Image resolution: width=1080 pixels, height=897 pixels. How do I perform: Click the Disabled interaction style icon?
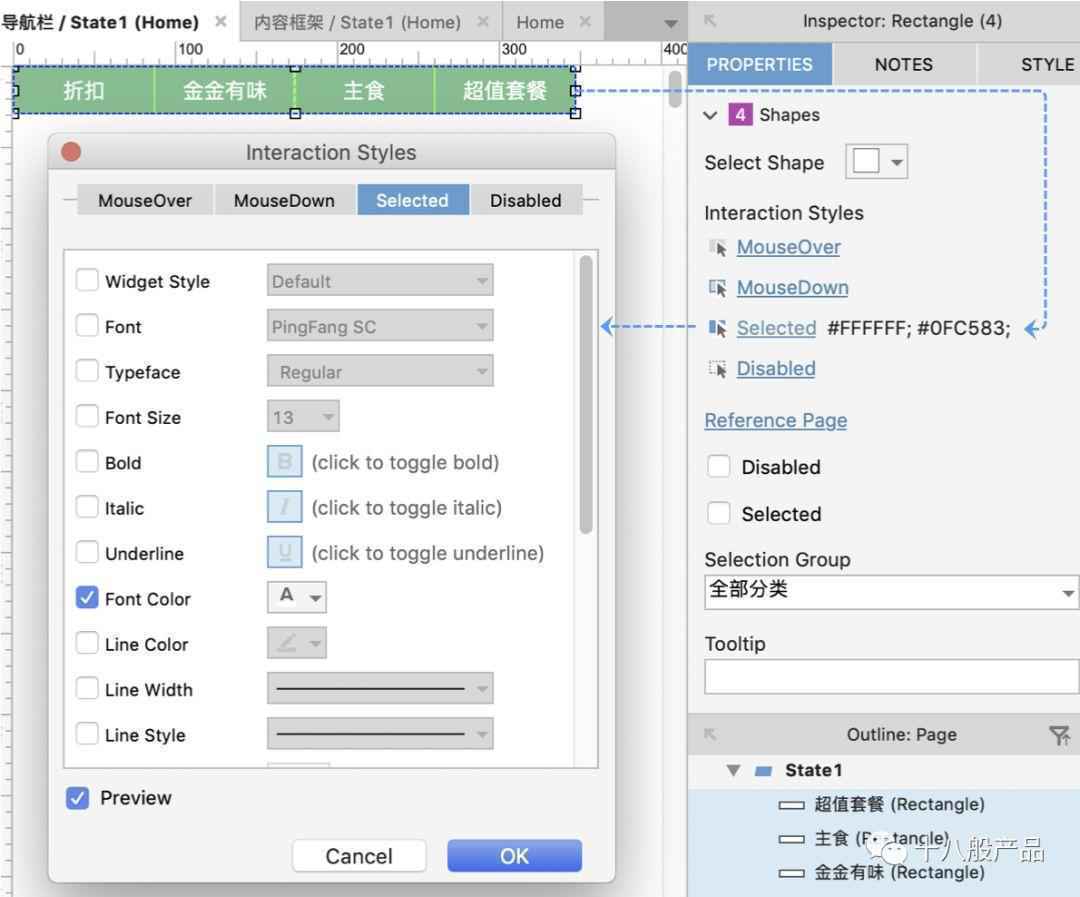pyautogui.click(x=718, y=369)
